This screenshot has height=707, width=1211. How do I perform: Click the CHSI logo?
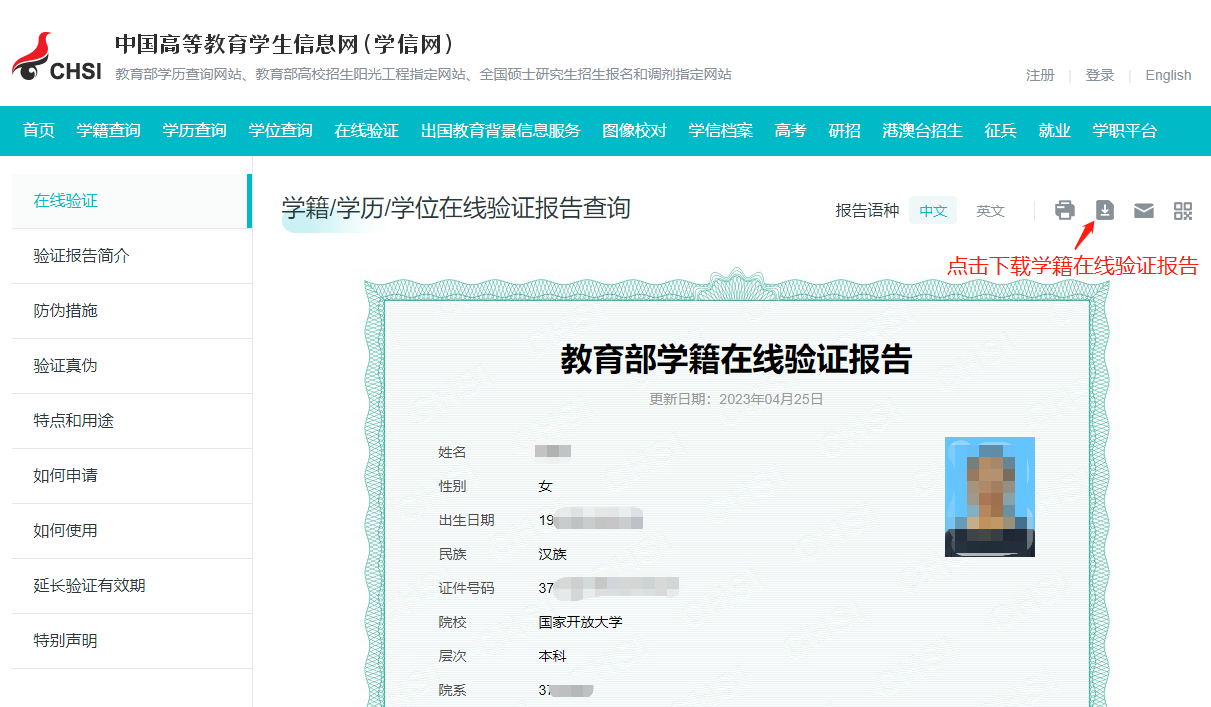[57, 58]
